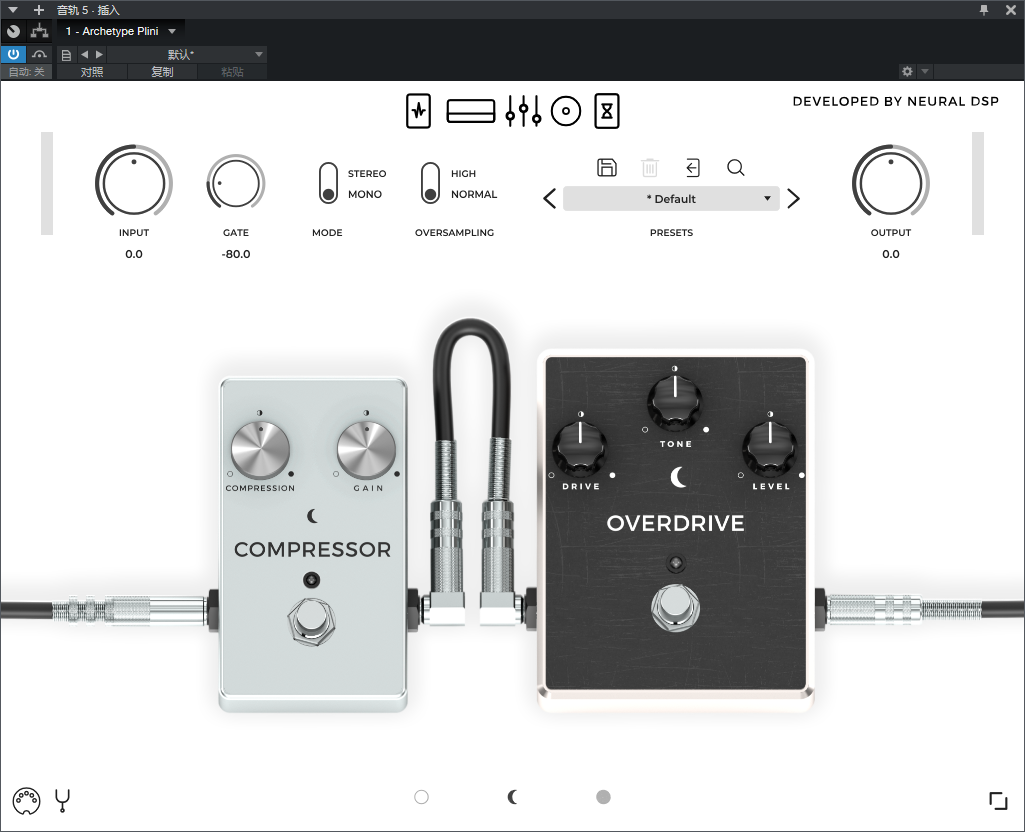Click the 粘贴 paste button
This screenshot has height=832, width=1025.
[x=232, y=72]
